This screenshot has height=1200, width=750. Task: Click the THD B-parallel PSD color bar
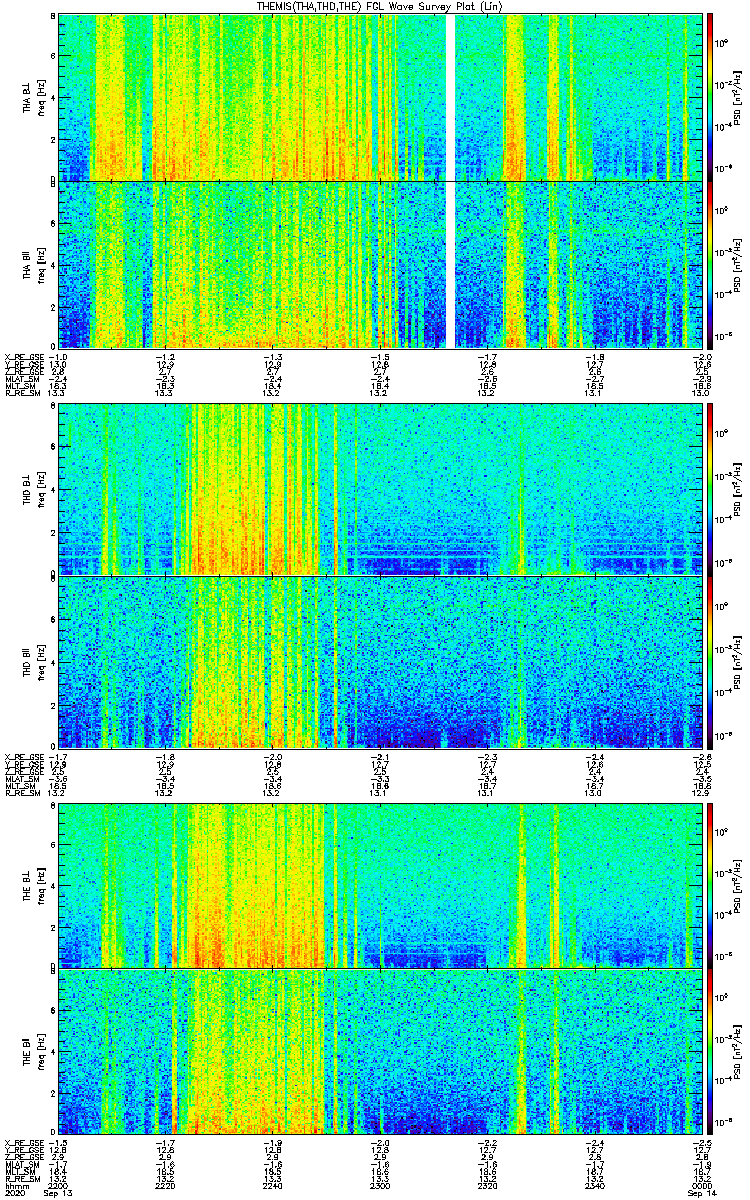click(x=709, y=661)
